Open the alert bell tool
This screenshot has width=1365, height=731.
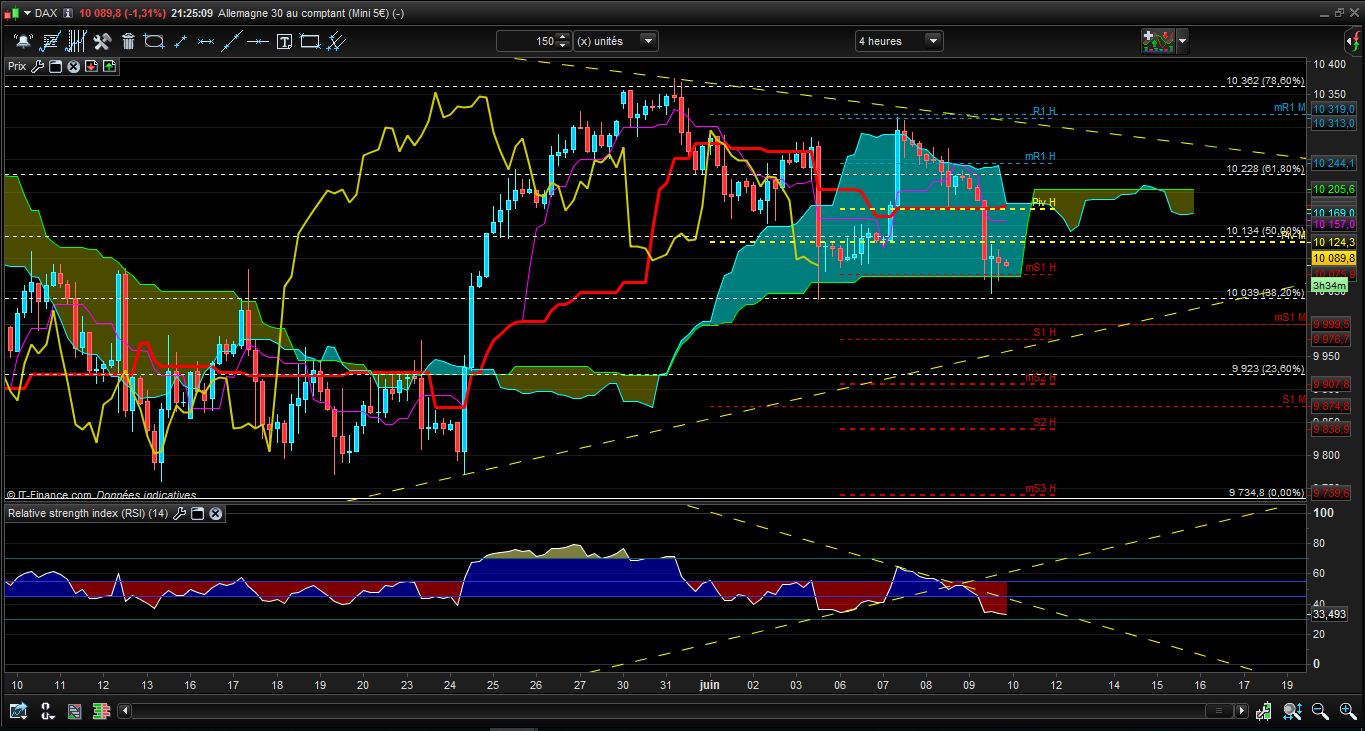tap(23, 41)
